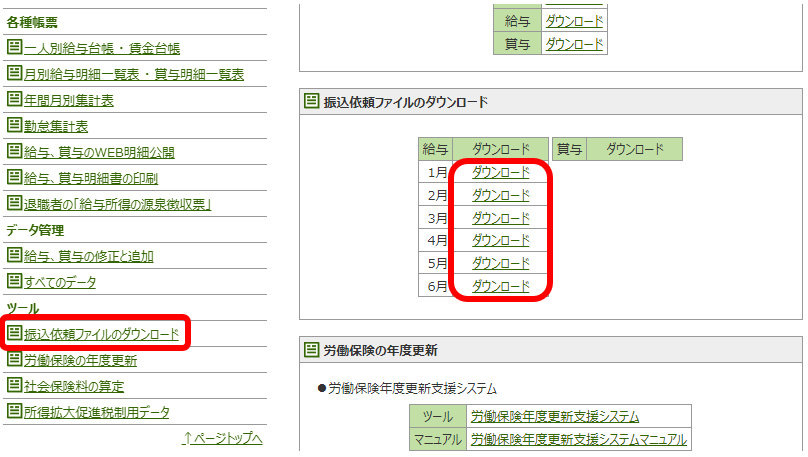
Task: Click the icon beside 年間月別集計表
Action: tap(14, 99)
